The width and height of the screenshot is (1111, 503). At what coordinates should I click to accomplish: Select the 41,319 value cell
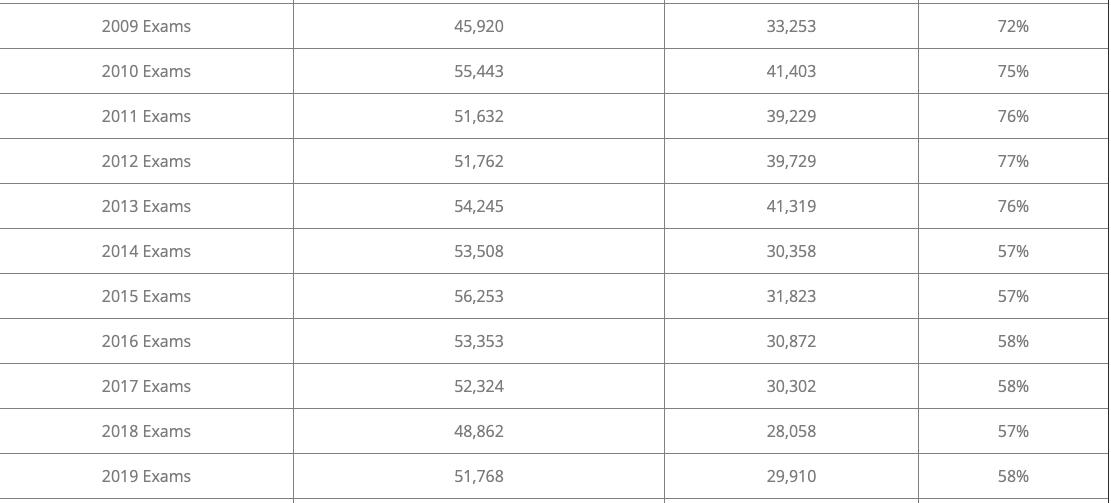(x=791, y=206)
